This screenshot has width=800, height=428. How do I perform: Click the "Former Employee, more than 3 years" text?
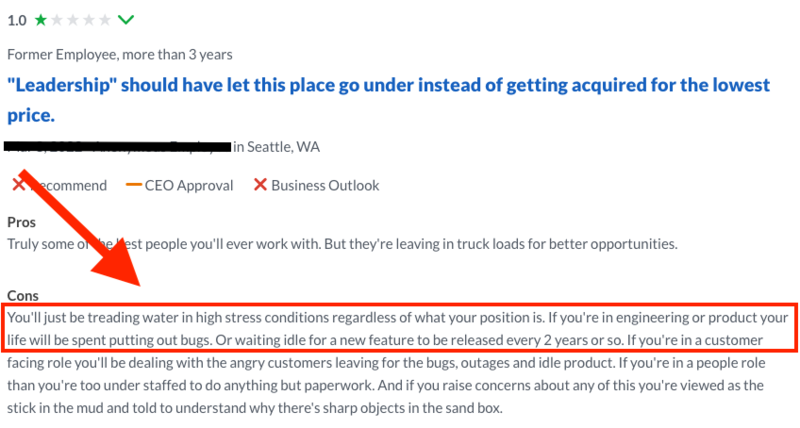120,54
